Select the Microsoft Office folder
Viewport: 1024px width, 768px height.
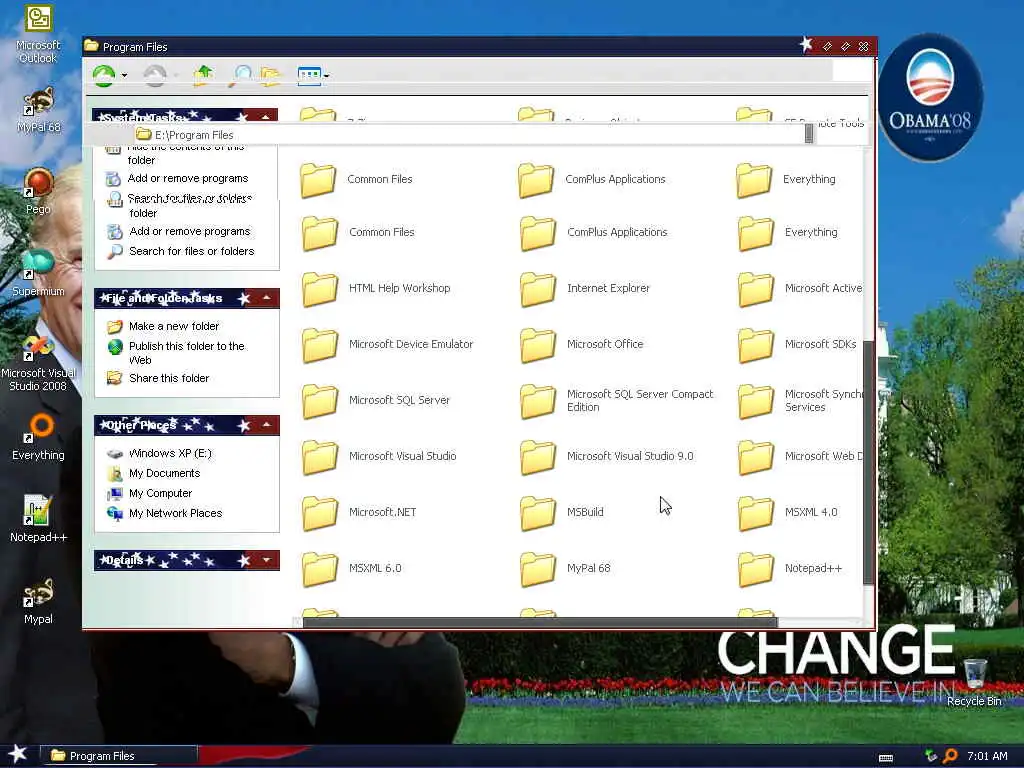(581, 345)
